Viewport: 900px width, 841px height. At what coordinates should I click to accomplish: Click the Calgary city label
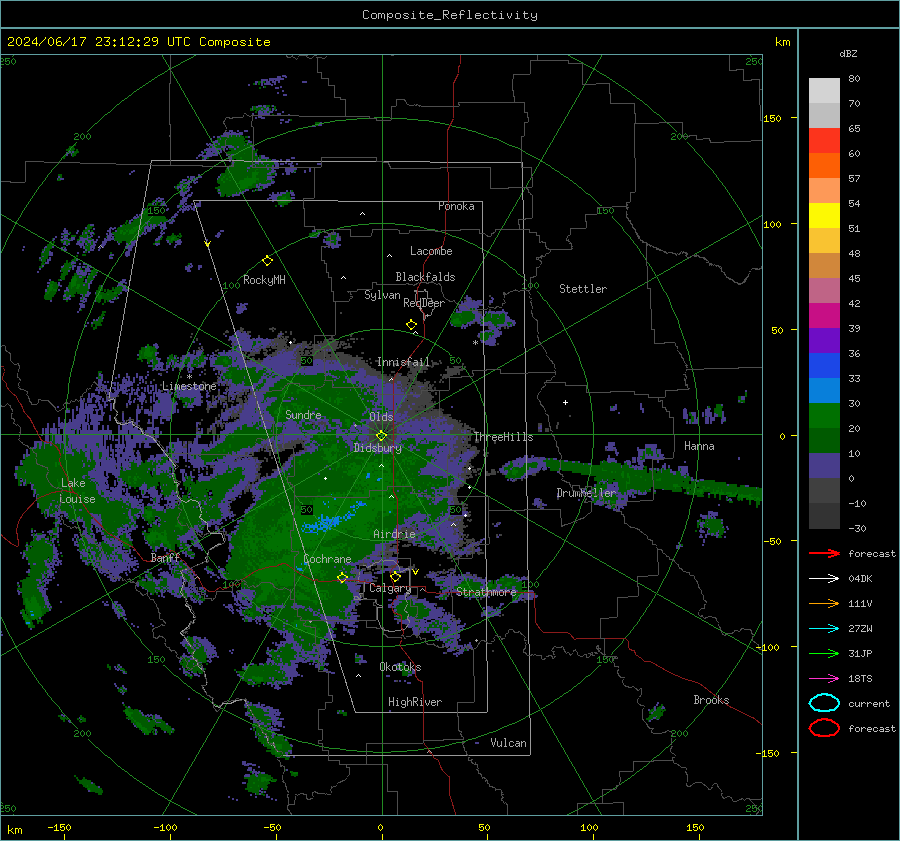pyautogui.click(x=390, y=588)
